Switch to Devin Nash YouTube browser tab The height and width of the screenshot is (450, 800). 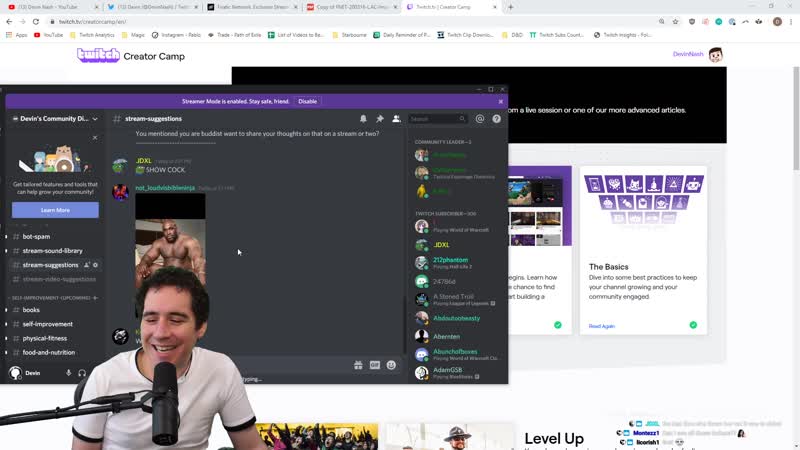(47, 7)
